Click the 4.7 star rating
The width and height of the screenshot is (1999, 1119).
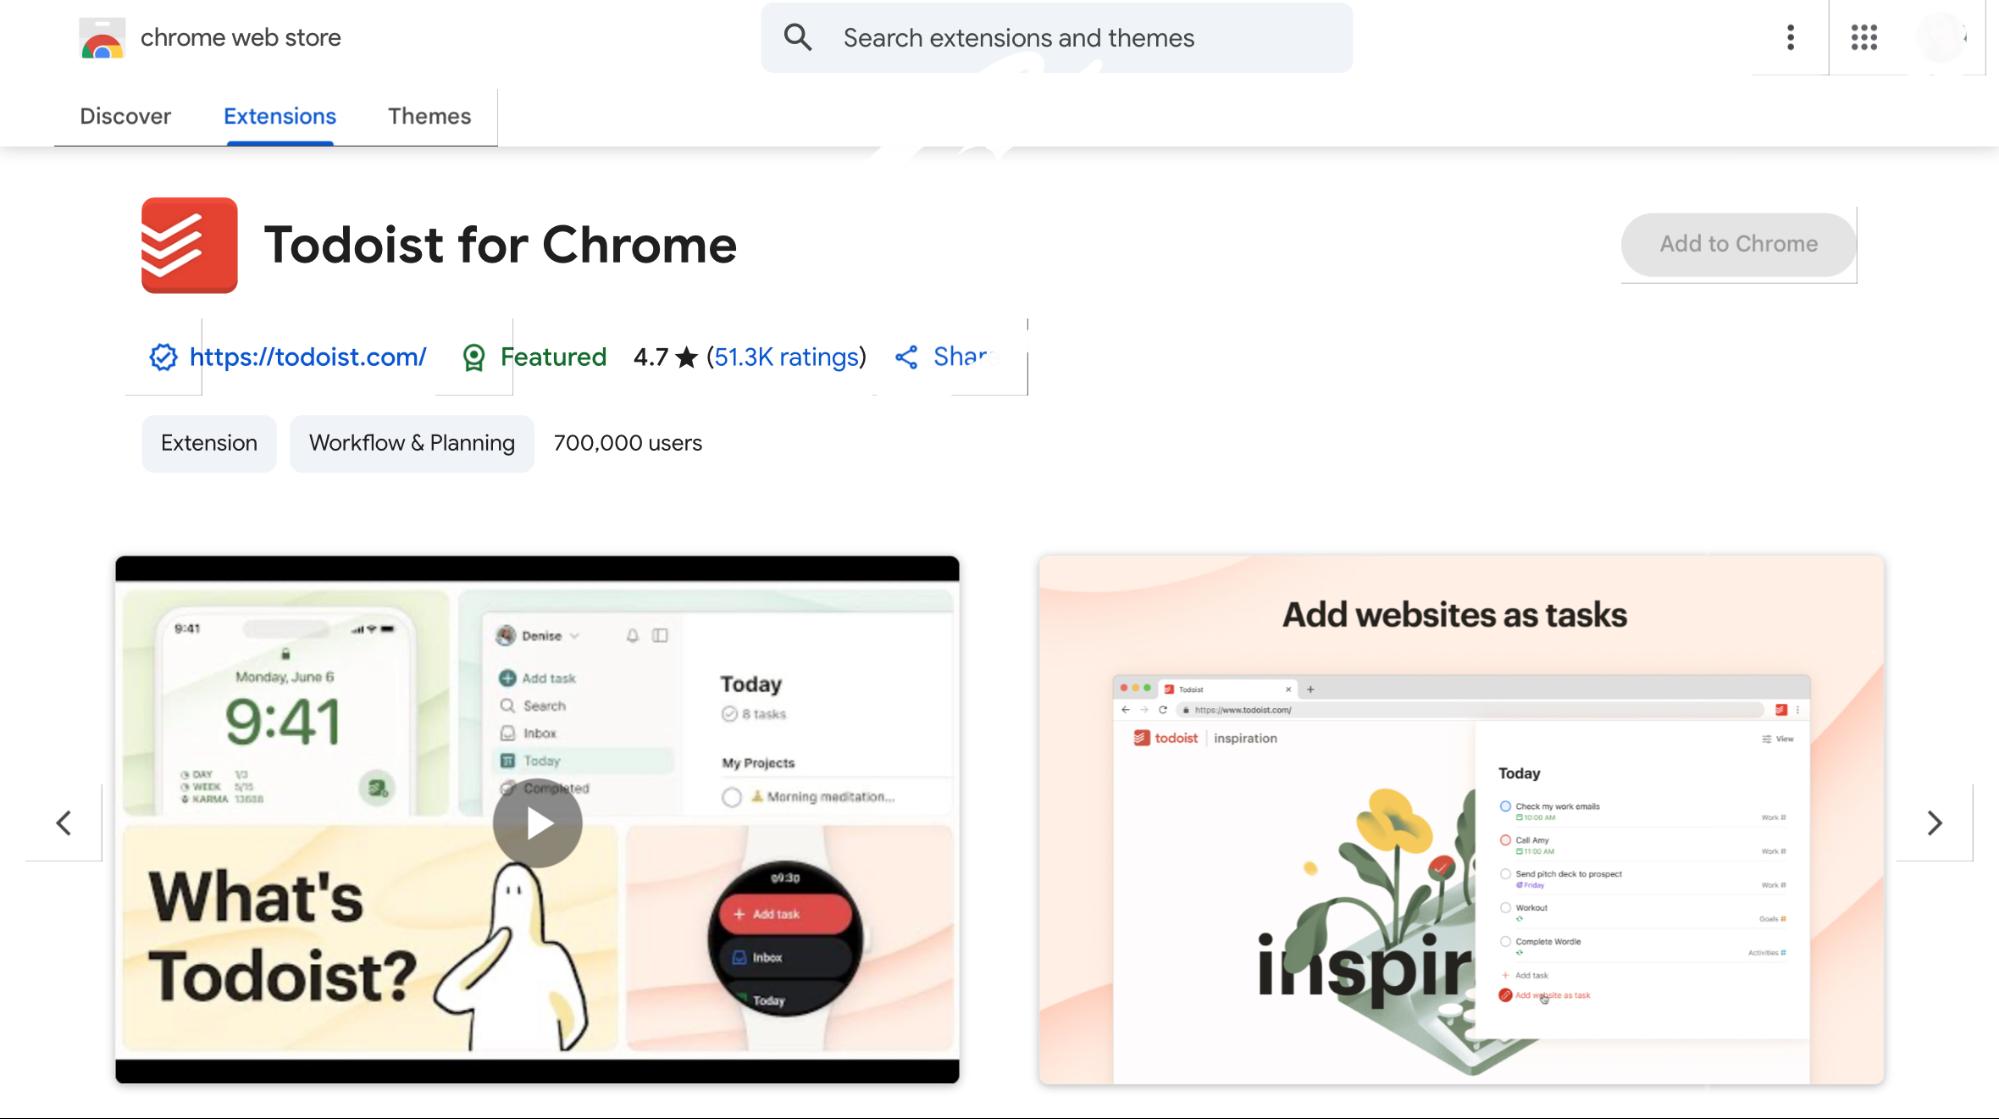point(665,357)
